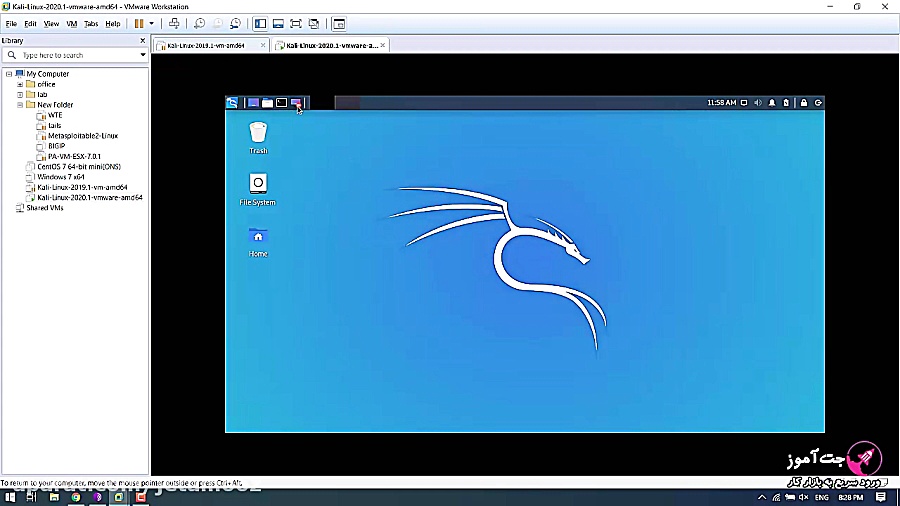Click the ENG language indicator
This screenshot has height=506, width=900.
coord(821,497)
